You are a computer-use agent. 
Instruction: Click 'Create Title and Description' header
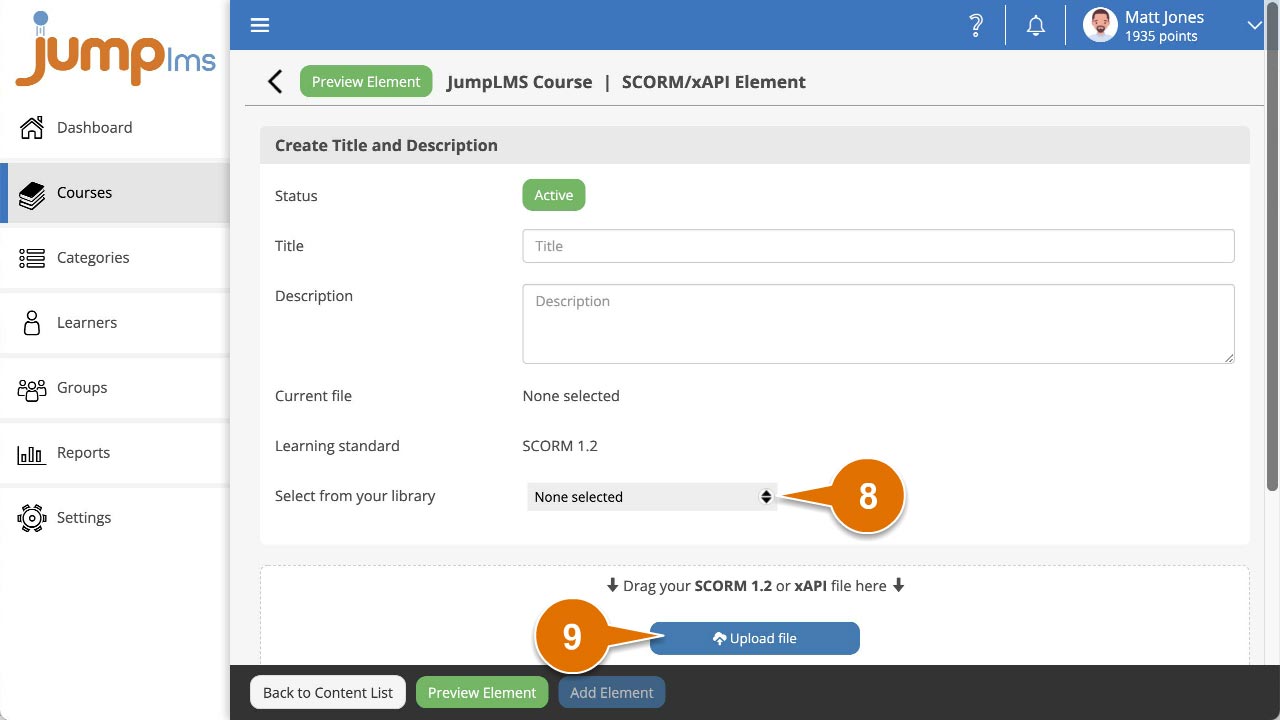pos(386,145)
